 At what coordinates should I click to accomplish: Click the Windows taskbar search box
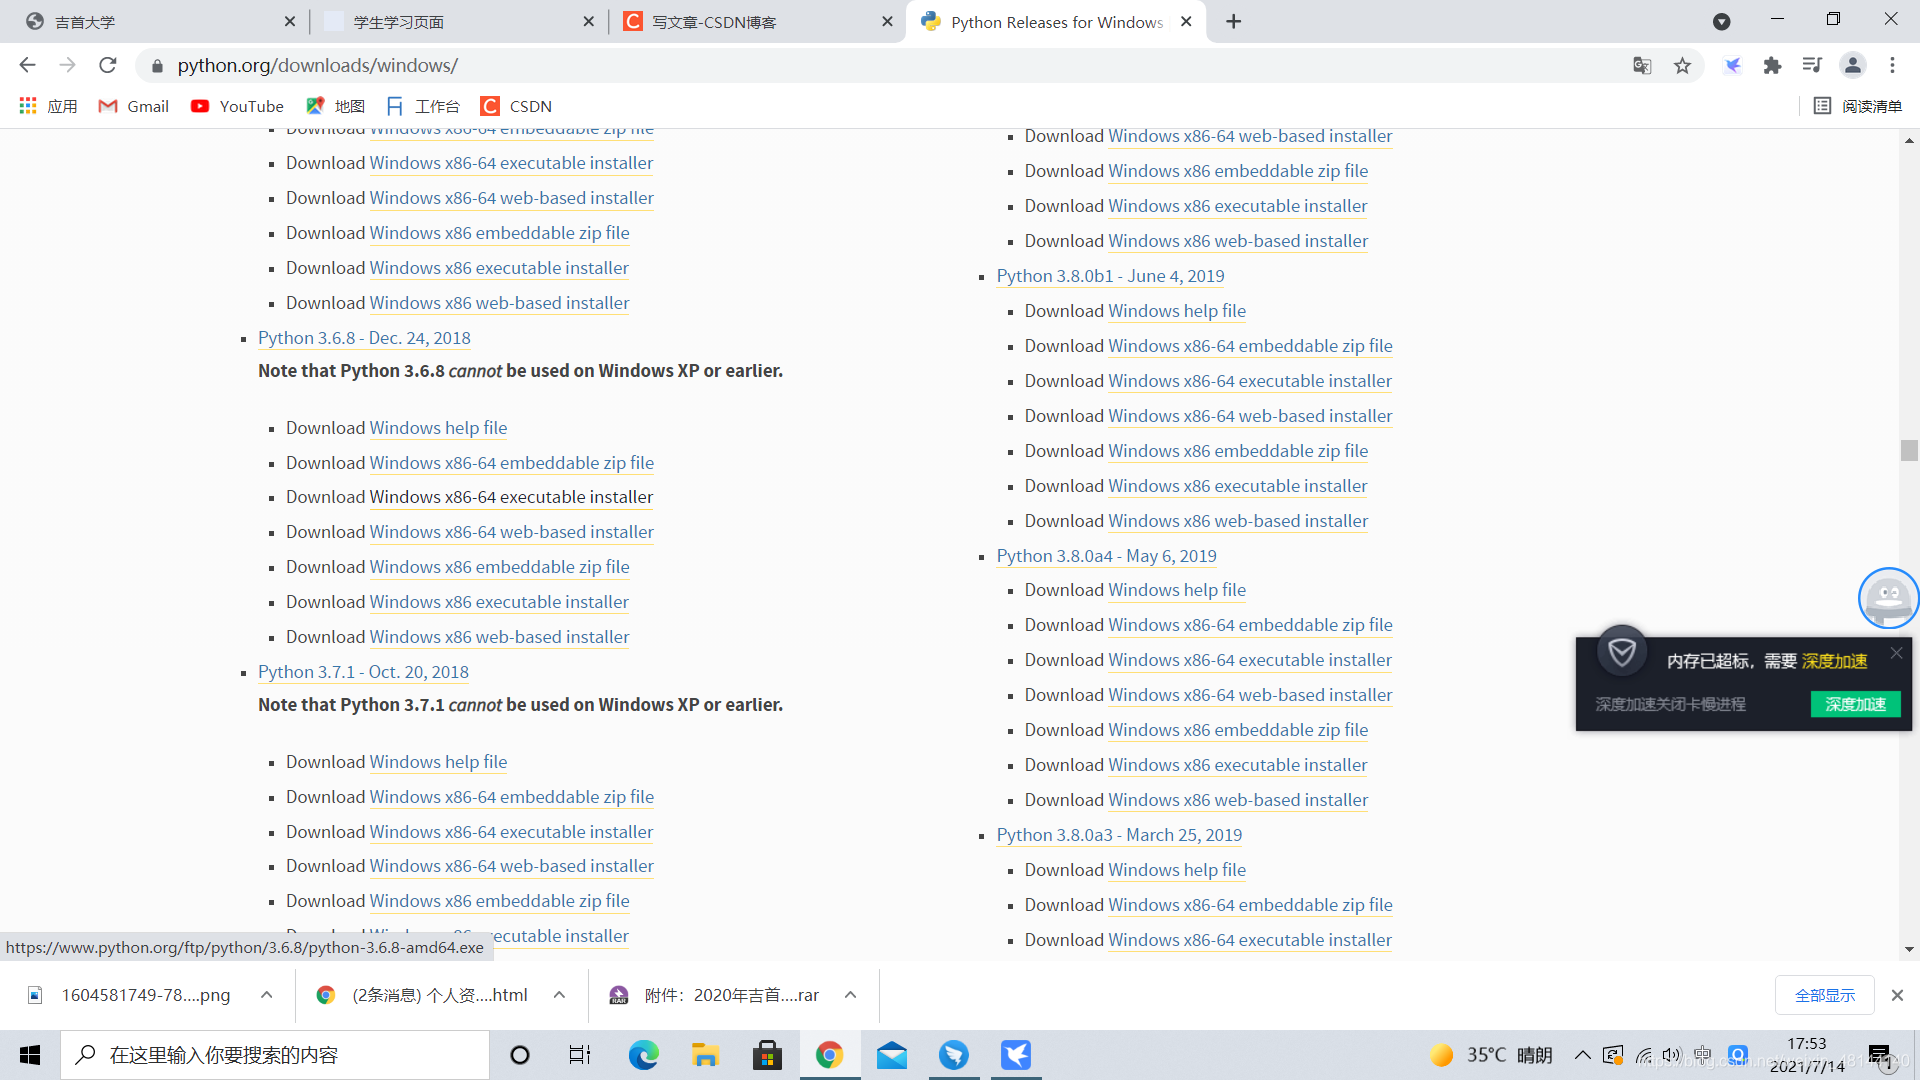(275, 1055)
